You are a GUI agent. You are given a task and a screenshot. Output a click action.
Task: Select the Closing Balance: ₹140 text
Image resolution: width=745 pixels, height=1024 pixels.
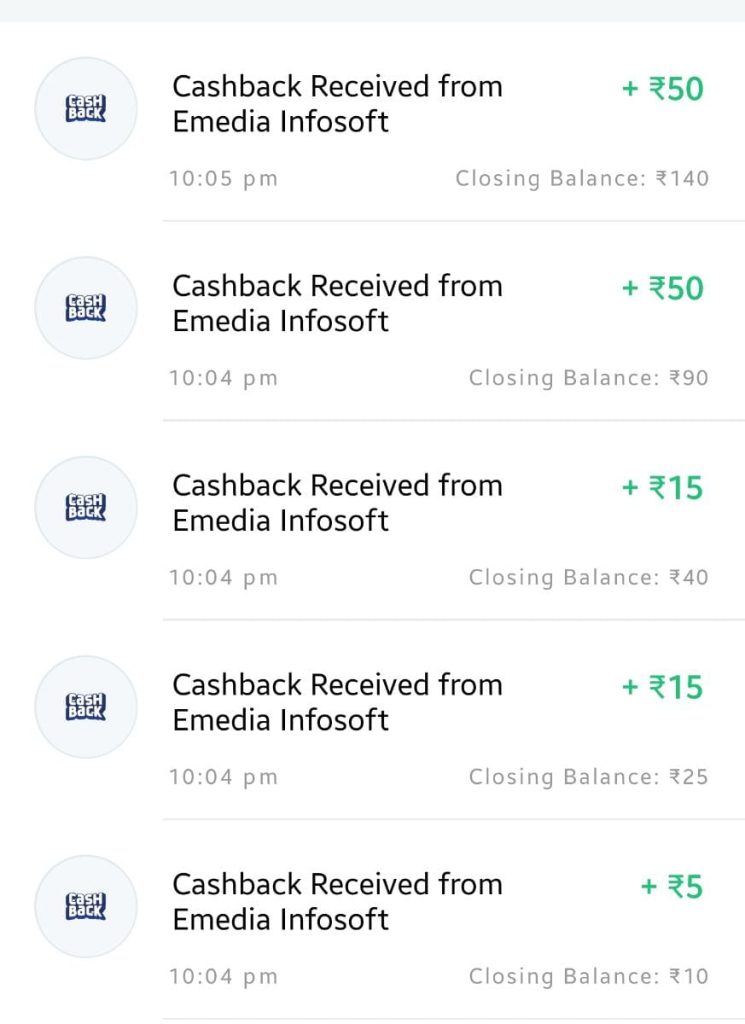(582, 179)
